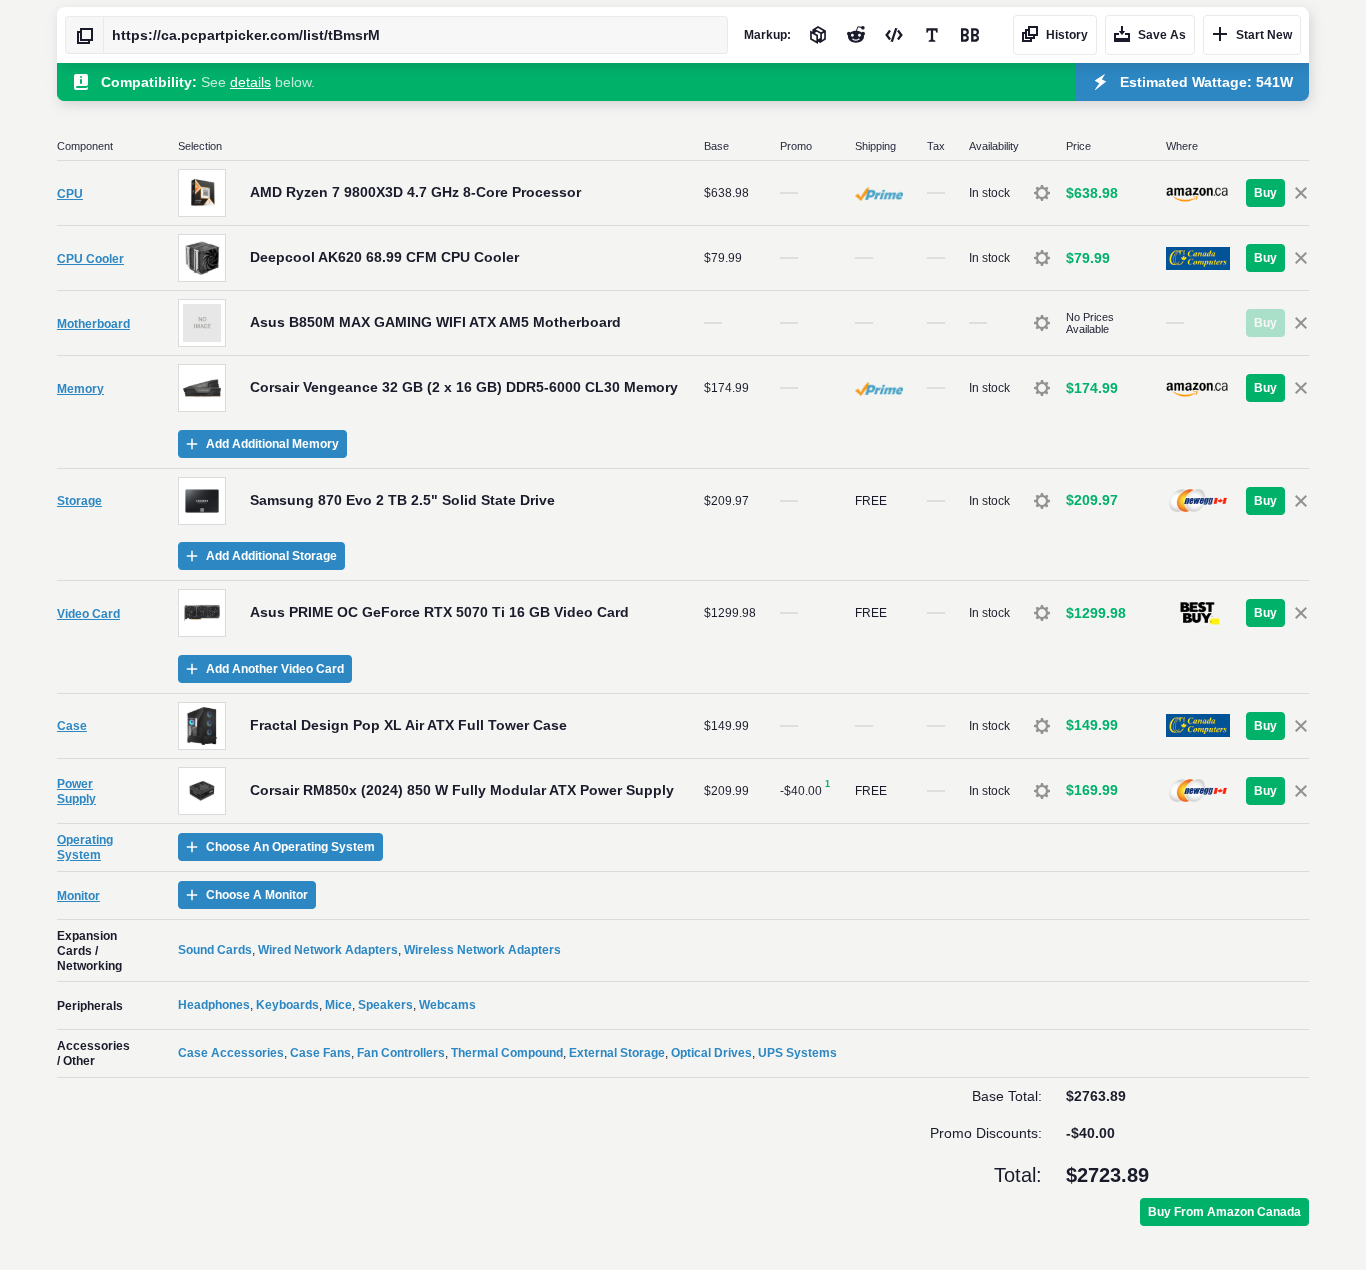Remove the Corsair Vengeance memory from list
The width and height of the screenshot is (1366, 1270).
pyautogui.click(x=1301, y=388)
